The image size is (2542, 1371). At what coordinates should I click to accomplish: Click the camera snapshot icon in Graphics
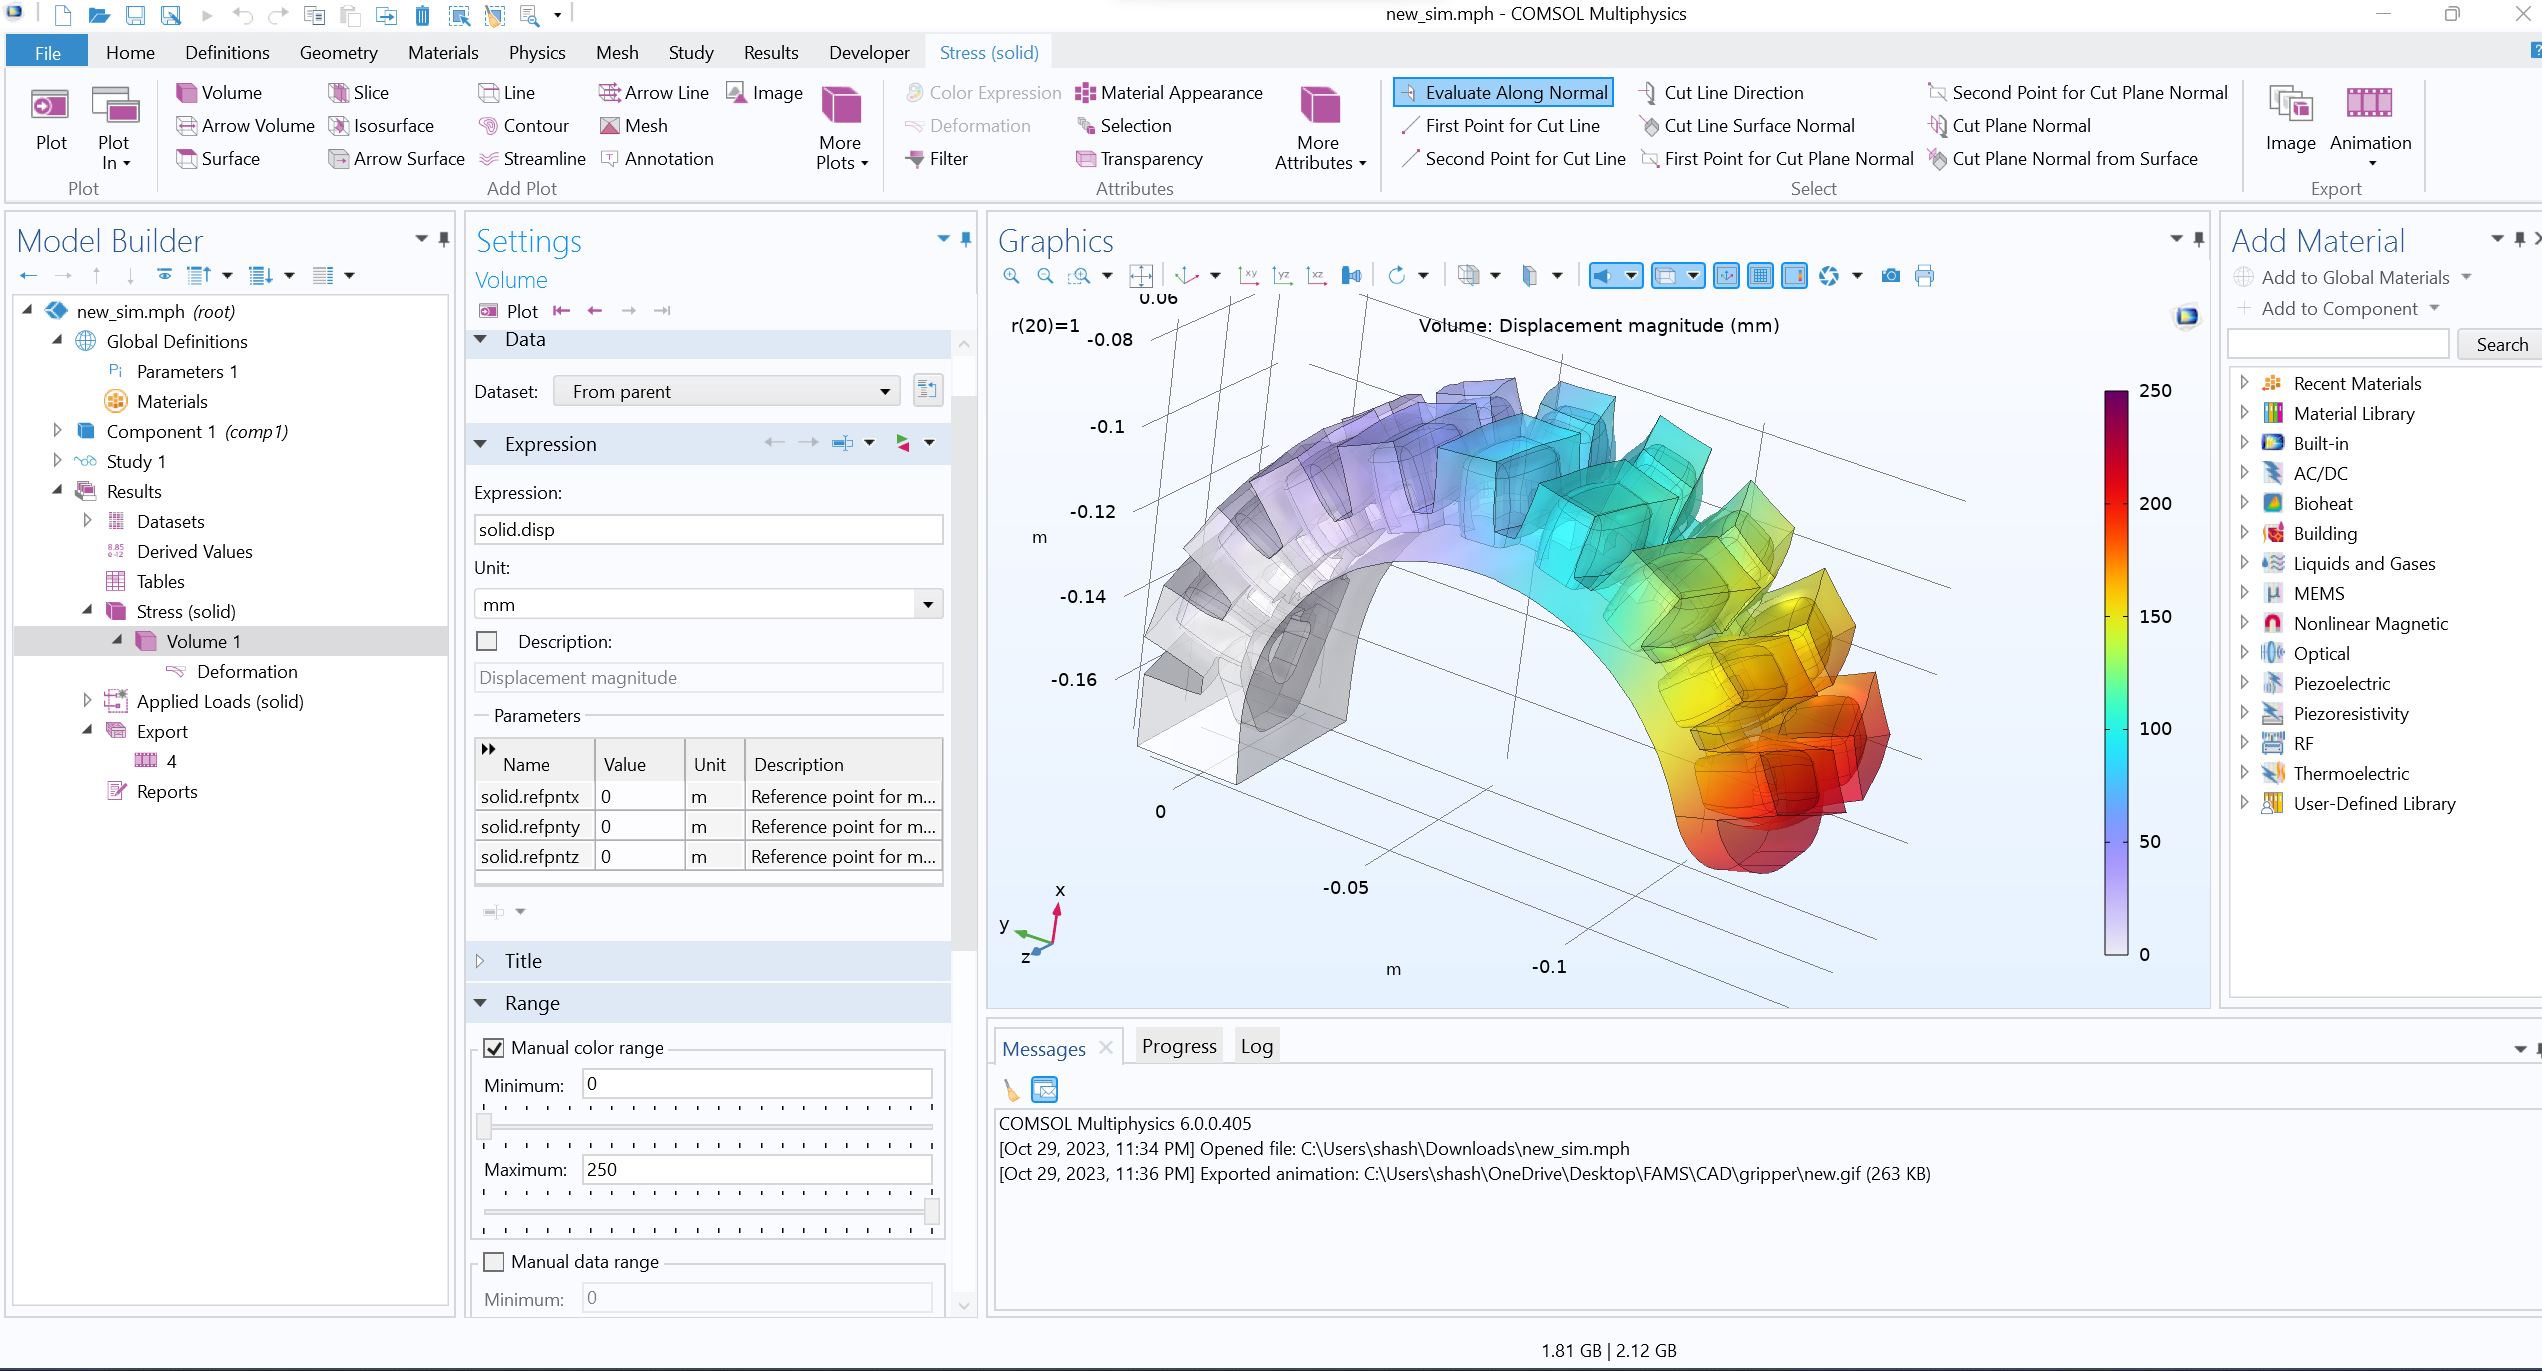[1890, 276]
